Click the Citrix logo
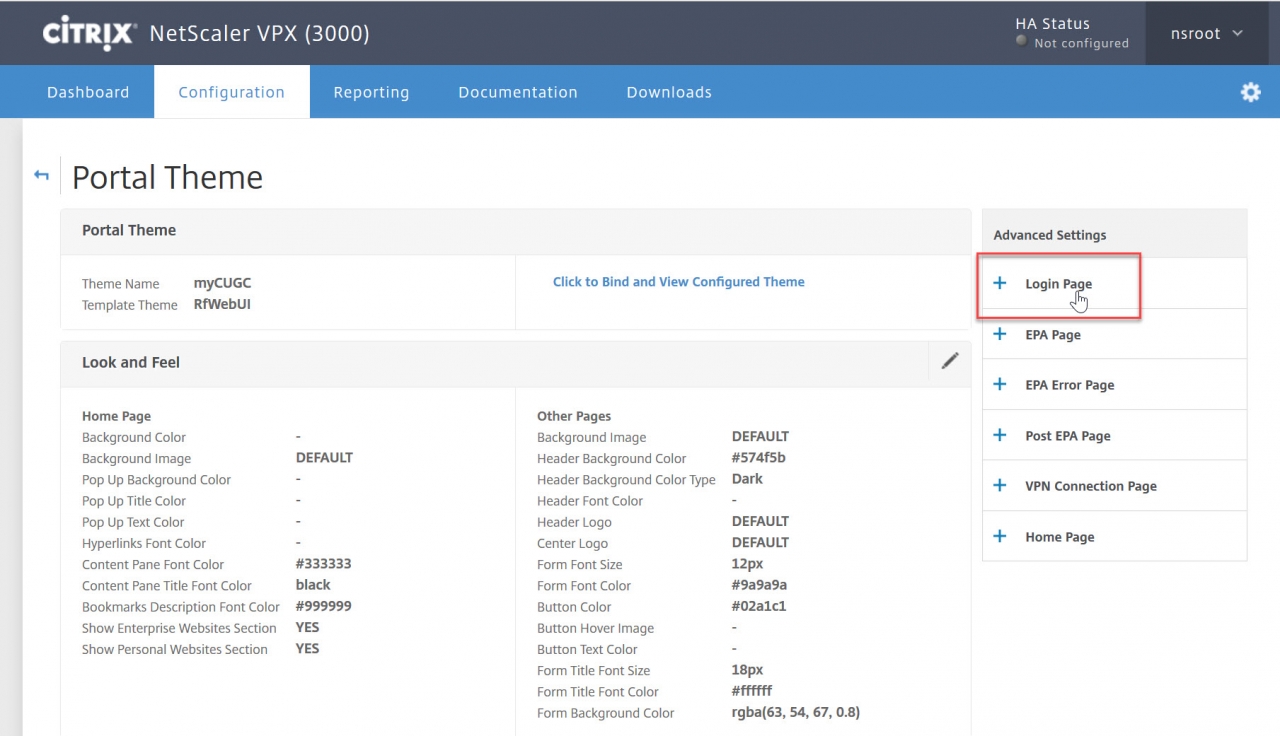Screen dimensions: 1280x736 point(88,33)
